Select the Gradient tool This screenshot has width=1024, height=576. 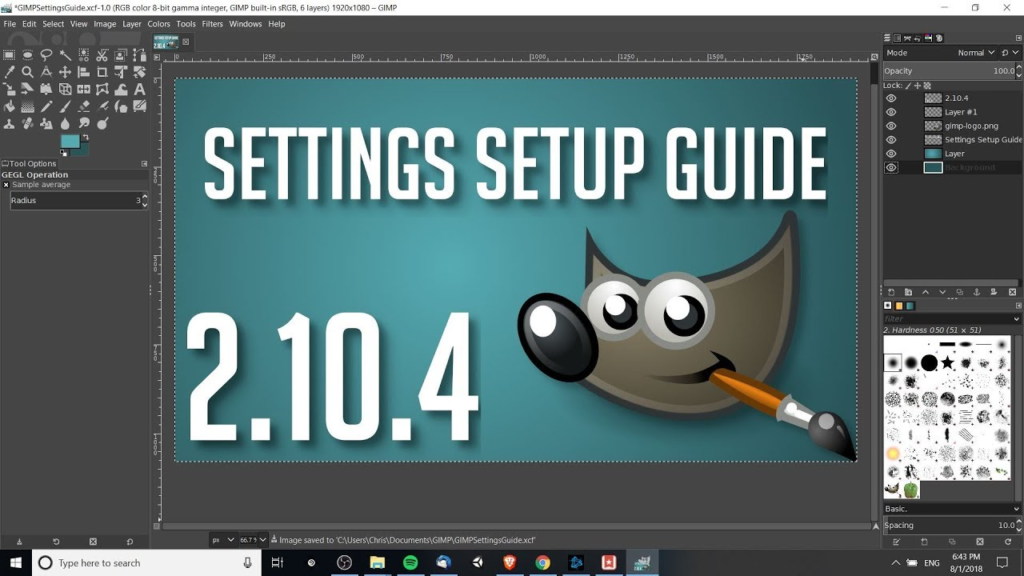[27, 106]
